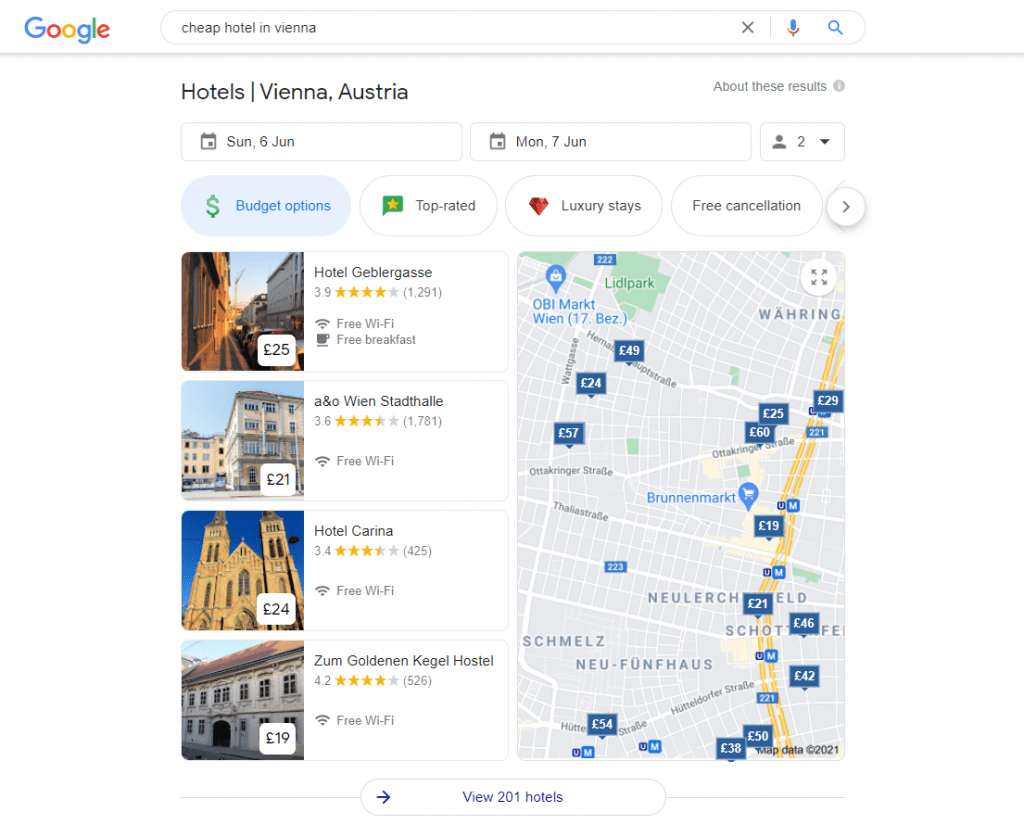Enable the Free cancellation filter
This screenshot has height=837, width=1024.
[x=746, y=205]
